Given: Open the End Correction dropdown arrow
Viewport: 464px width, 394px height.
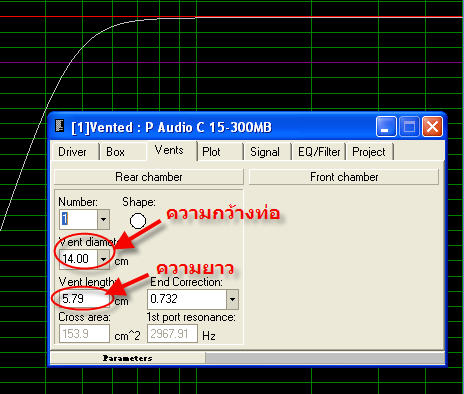Looking at the screenshot, I should pyautogui.click(x=232, y=299).
